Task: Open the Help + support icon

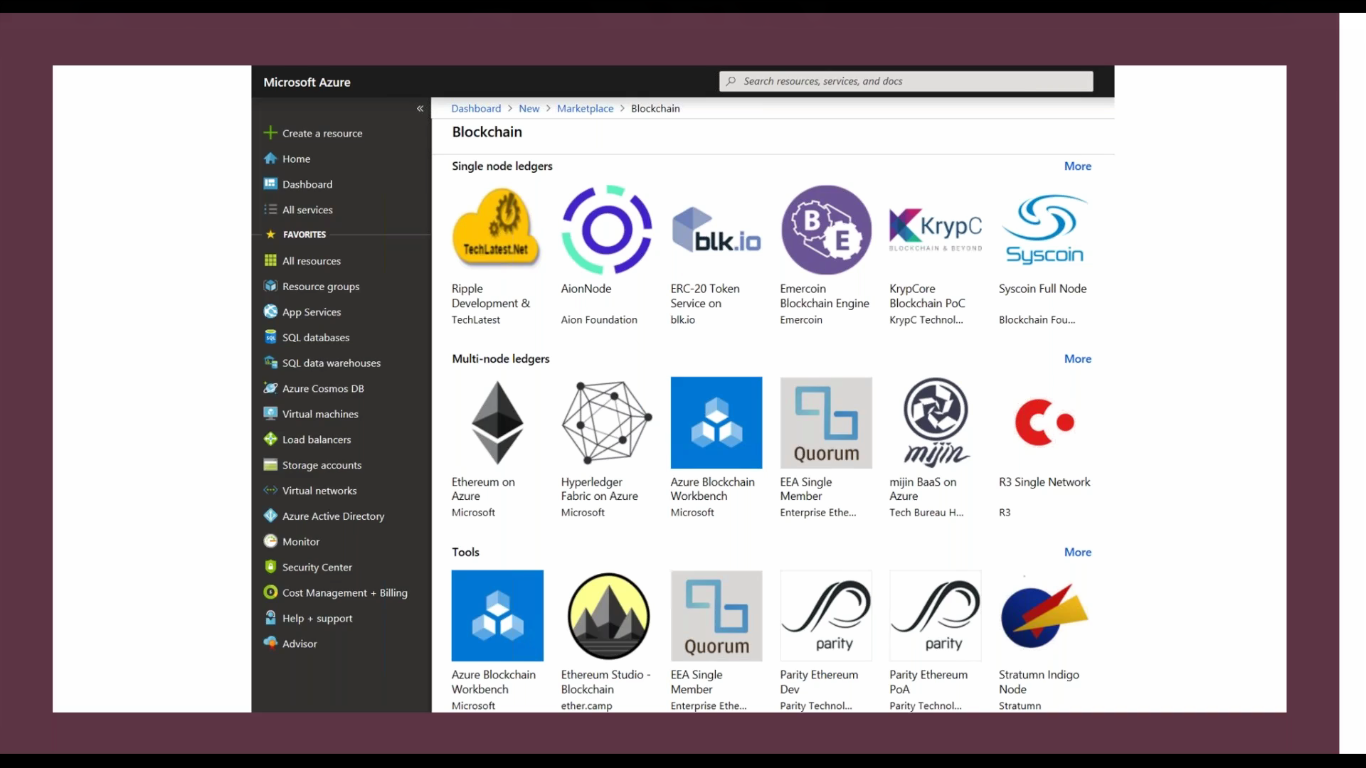Action: 270,618
